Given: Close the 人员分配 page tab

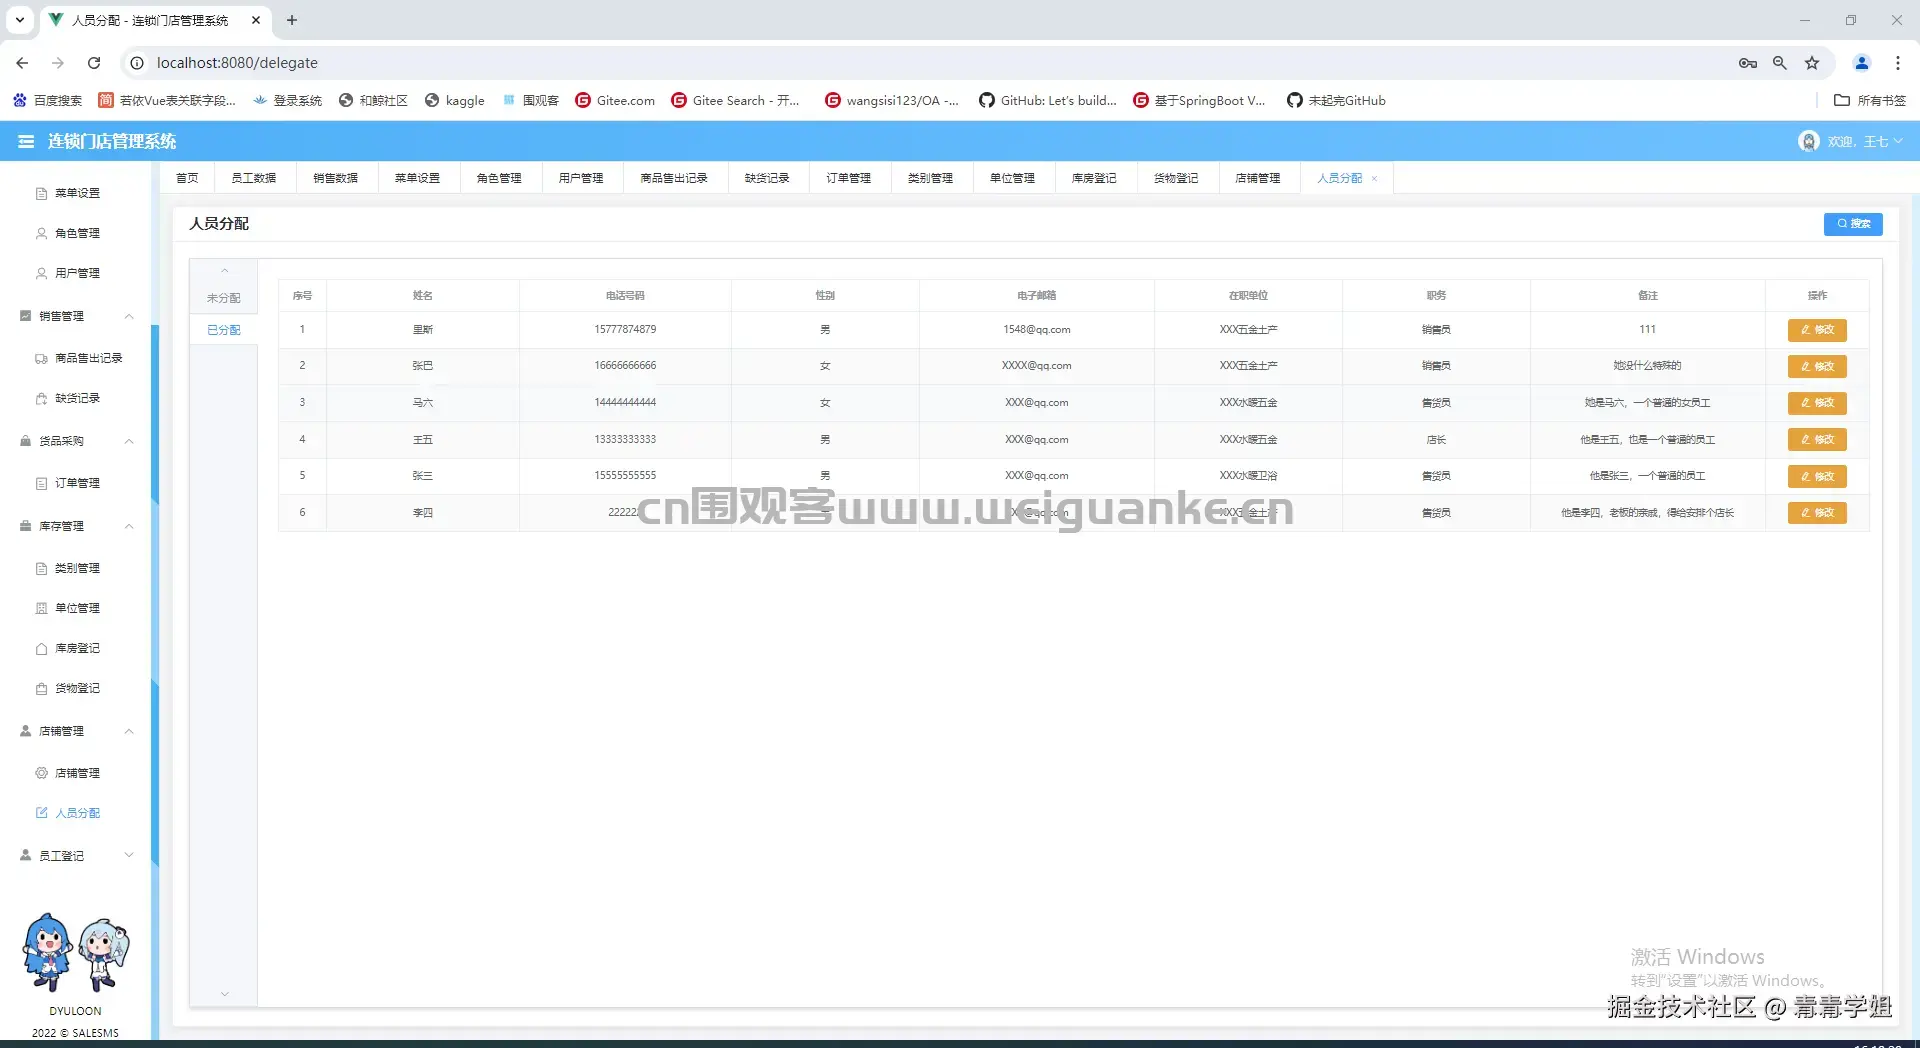Looking at the screenshot, I should click(x=1374, y=179).
